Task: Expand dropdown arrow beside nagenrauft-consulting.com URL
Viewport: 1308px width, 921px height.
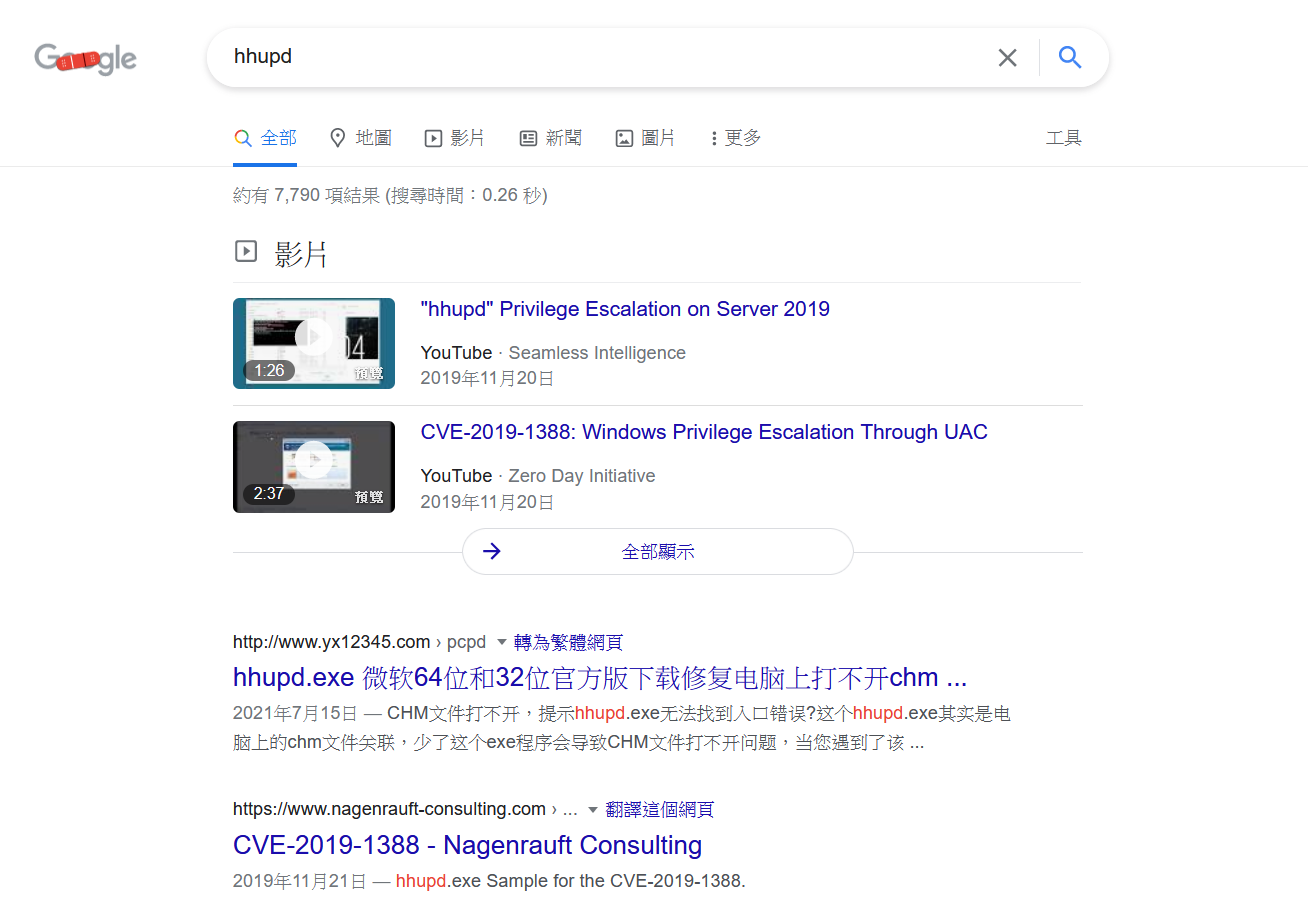Action: pyautogui.click(x=593, y=809)
